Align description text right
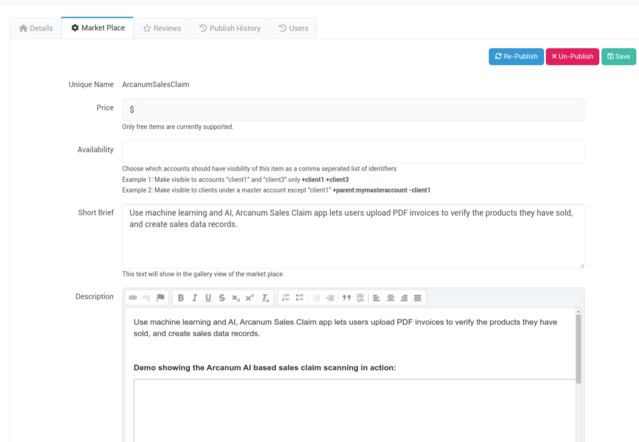Image resolution: width=639 pixels, height=442 pixels. coord(404,298)
